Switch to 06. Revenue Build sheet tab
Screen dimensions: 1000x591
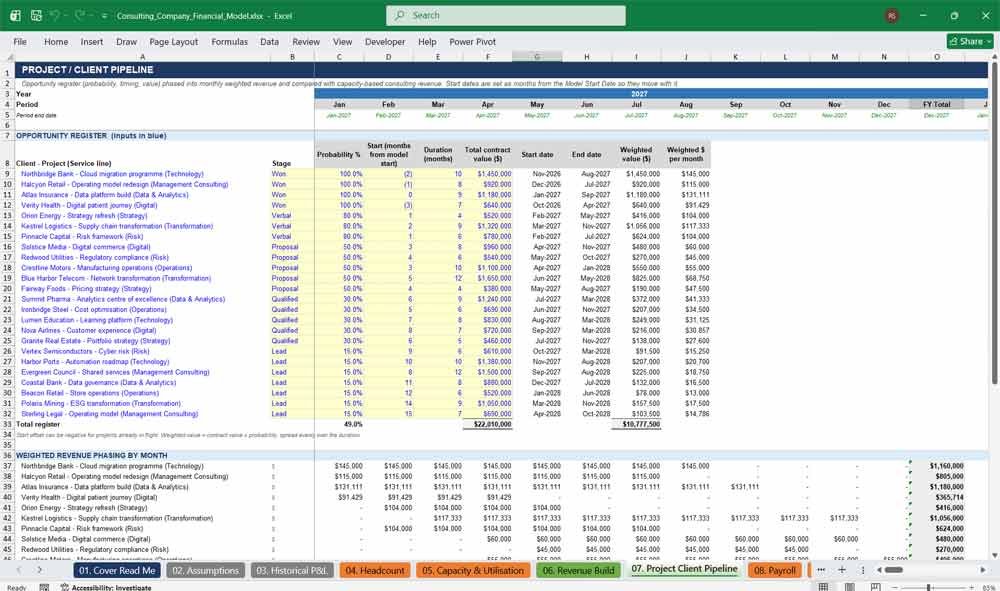pyautogui.click(x=578, y=571)
